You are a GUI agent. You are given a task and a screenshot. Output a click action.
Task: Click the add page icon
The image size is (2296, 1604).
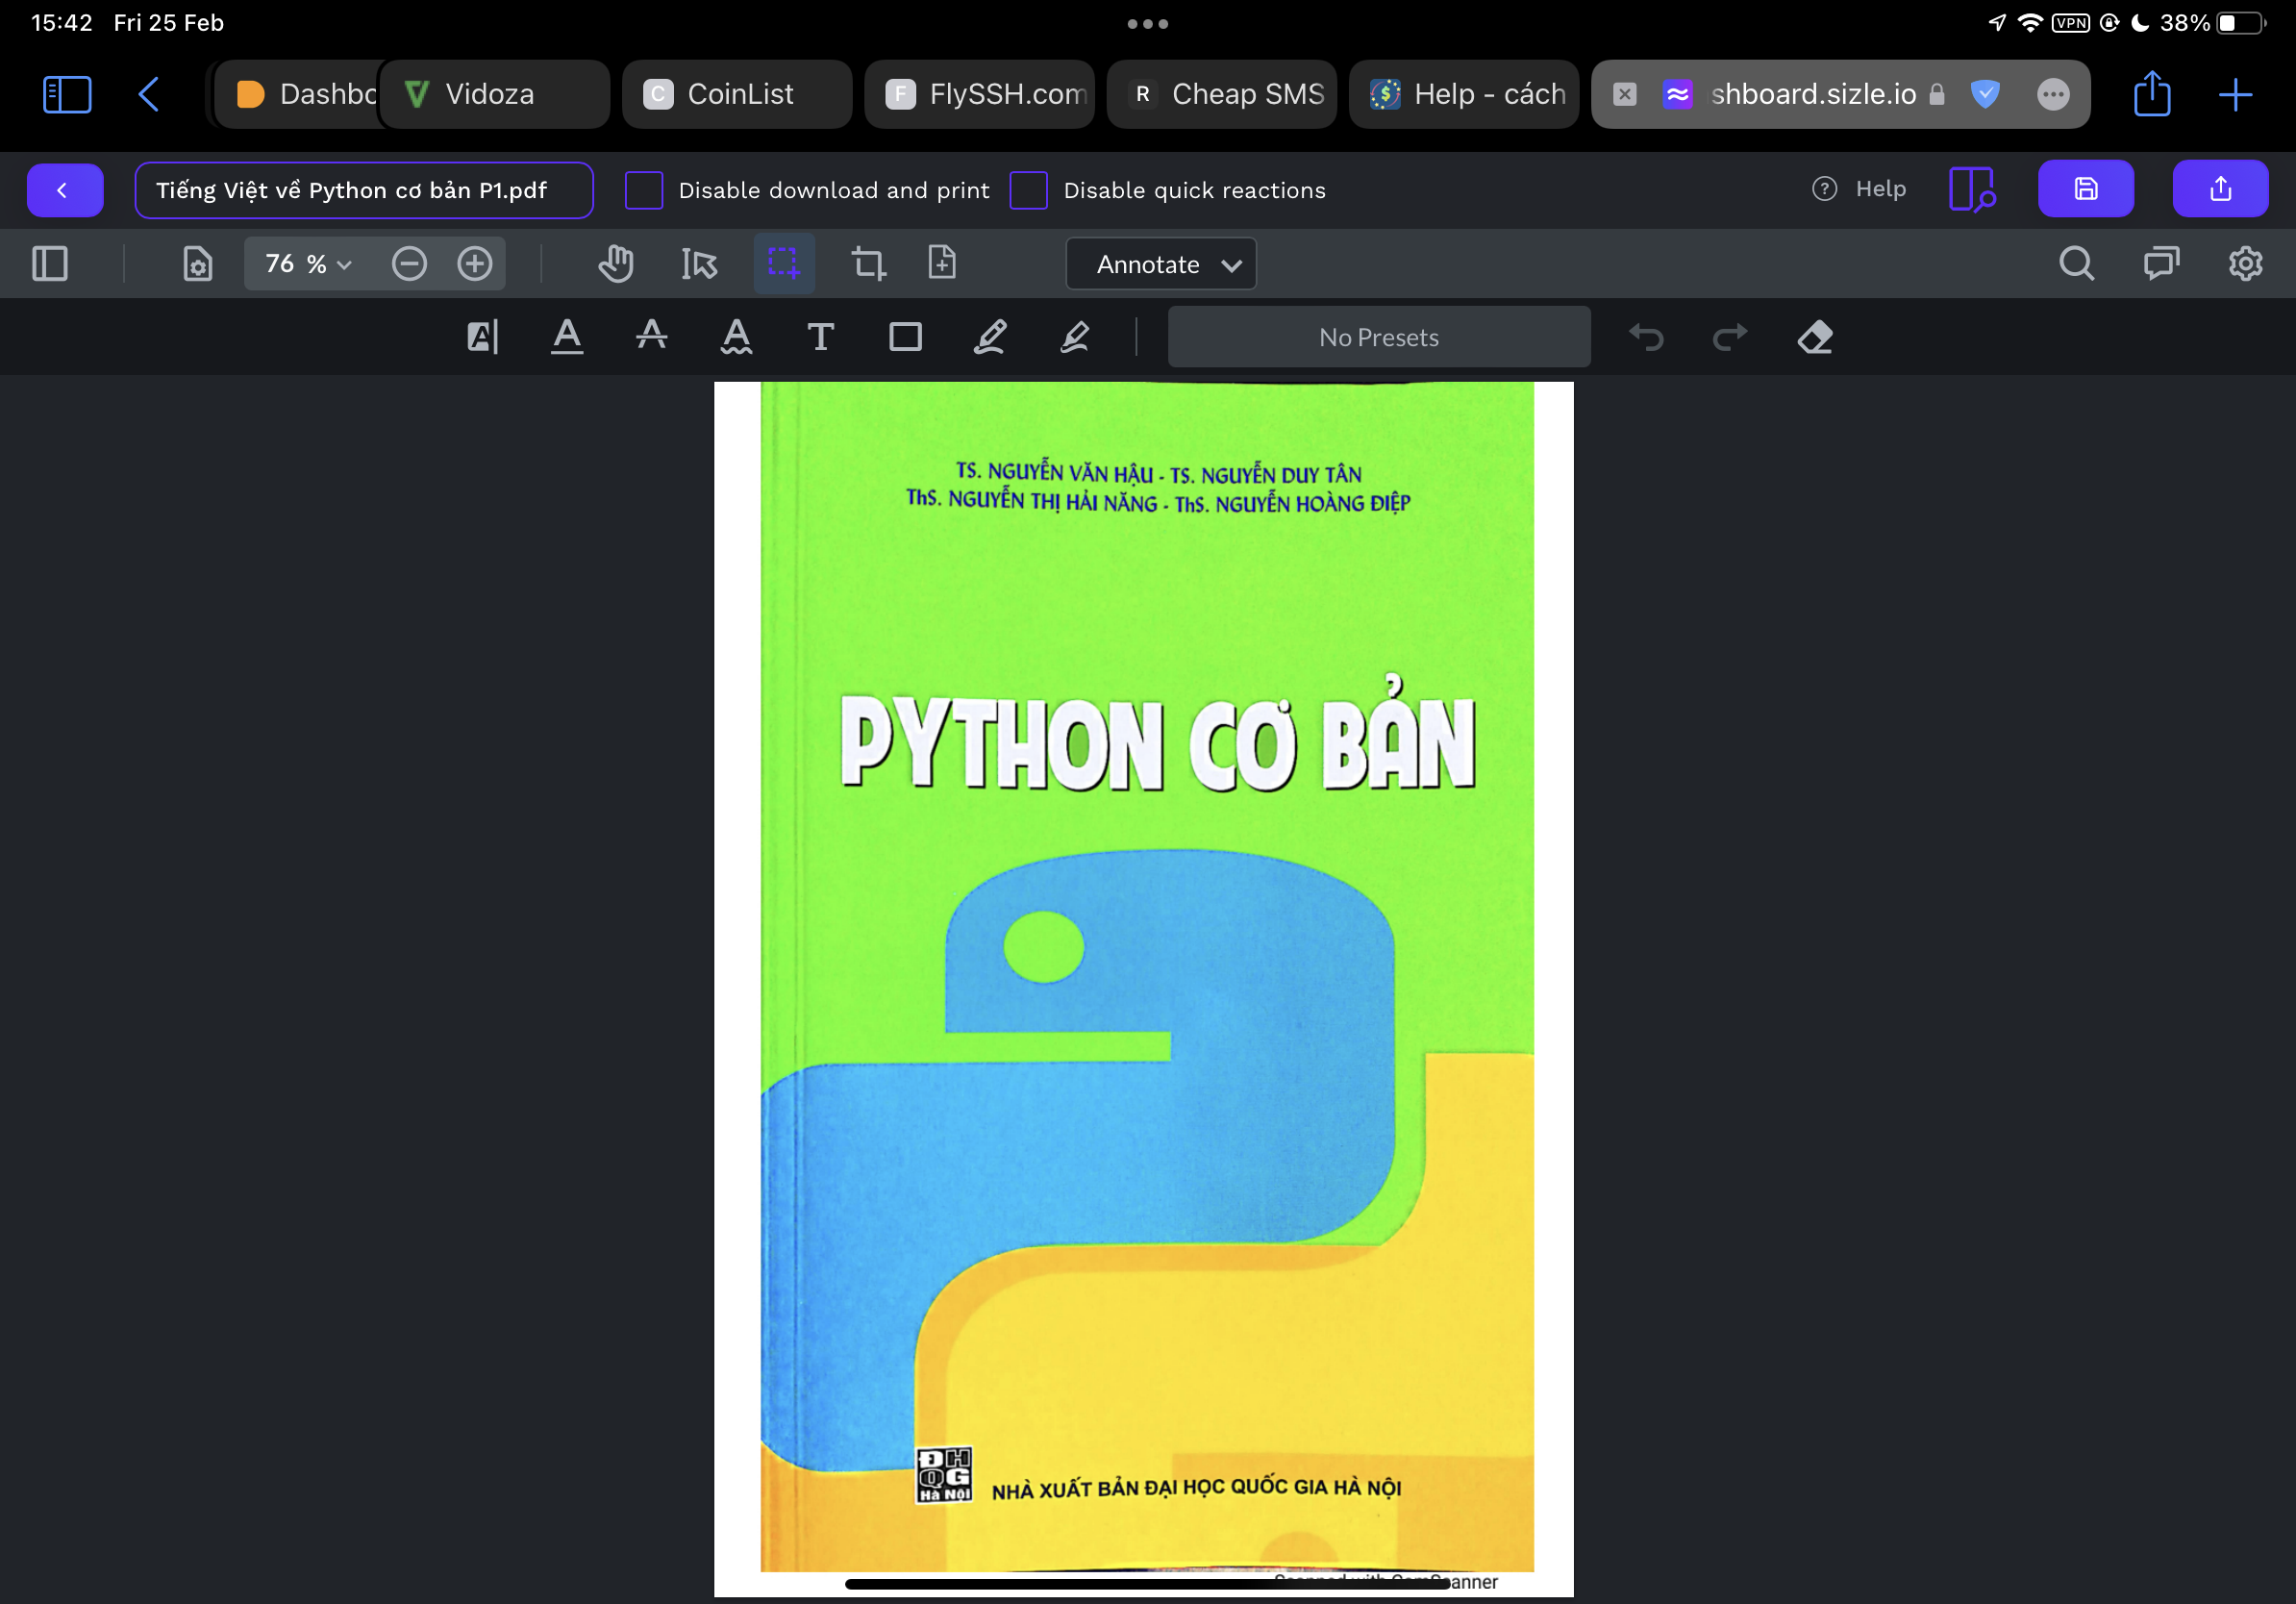tap(942, 262)
